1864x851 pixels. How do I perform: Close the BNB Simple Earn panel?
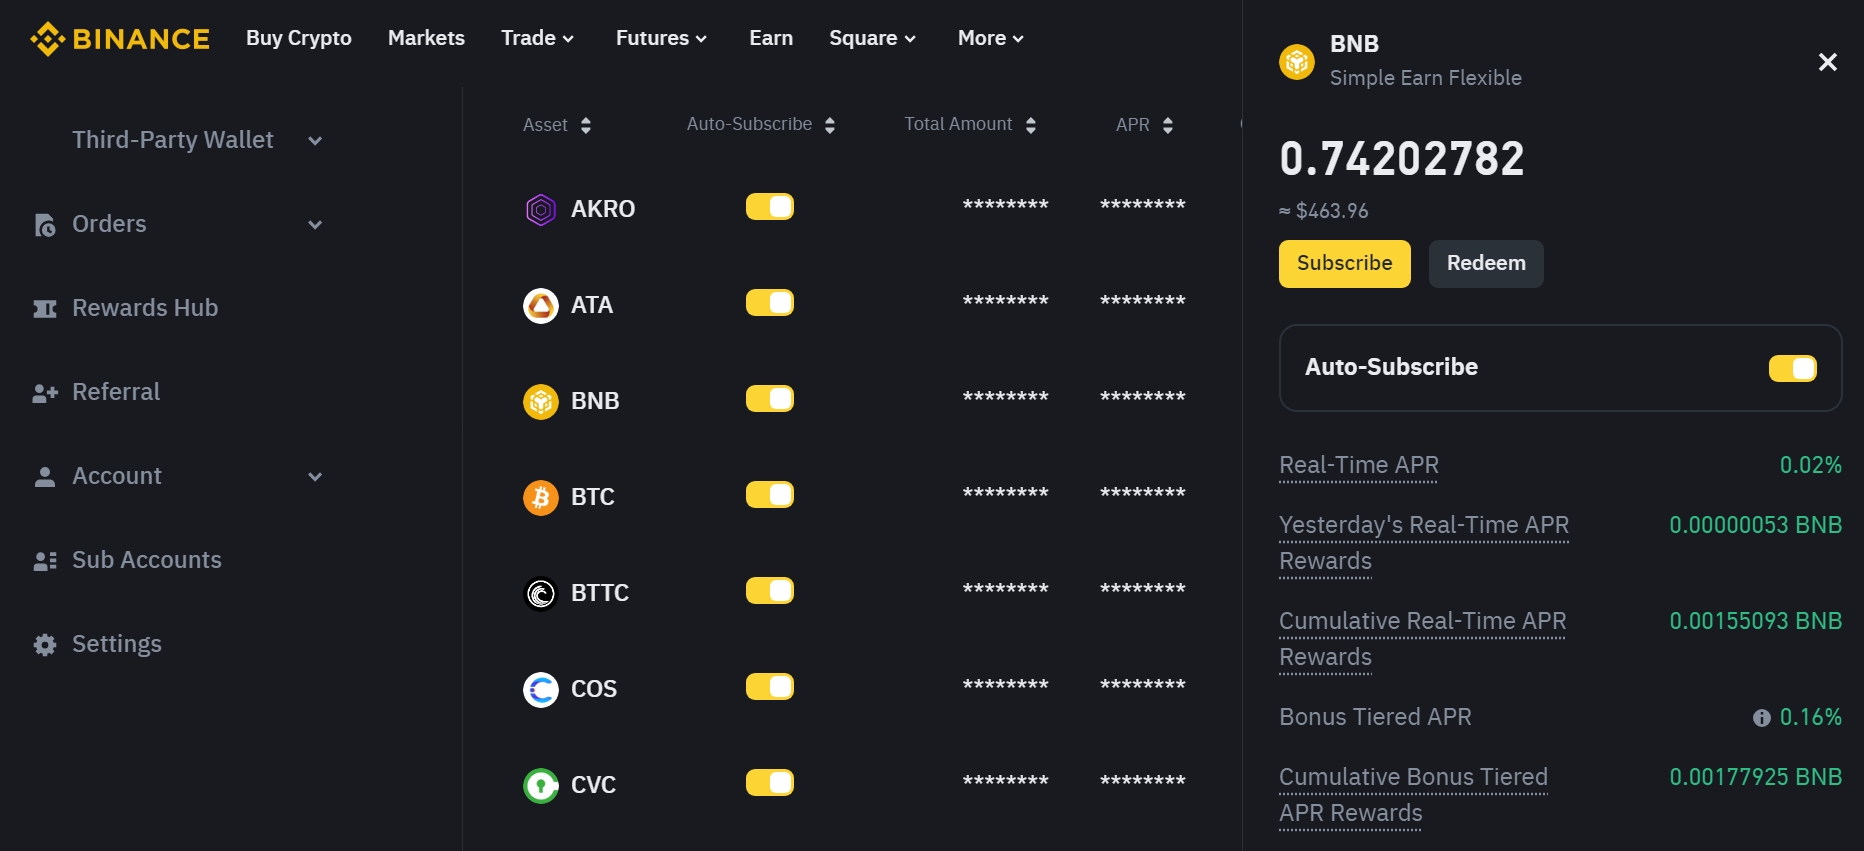tap(1828, 62)
